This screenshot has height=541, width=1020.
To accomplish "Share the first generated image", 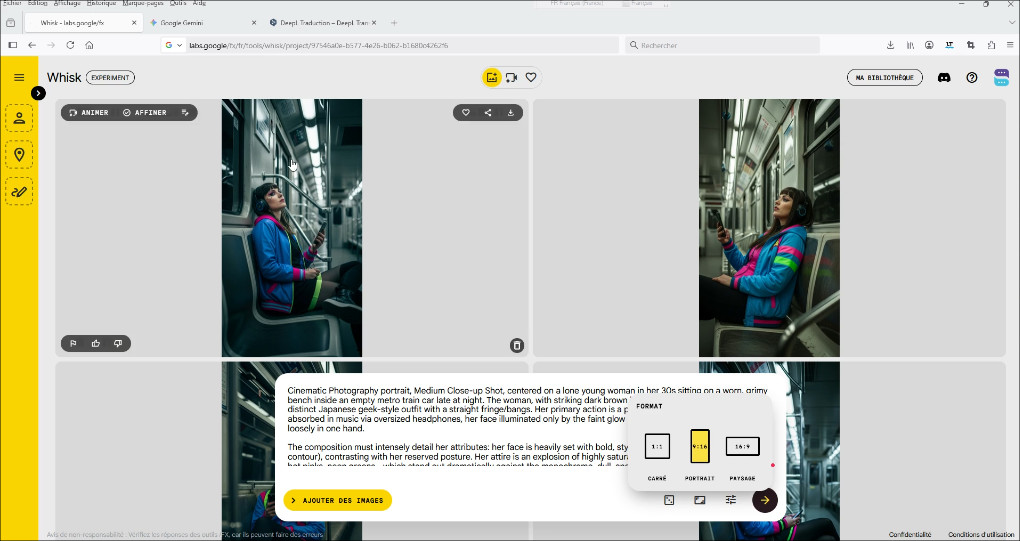I will [x=488, y=113].
